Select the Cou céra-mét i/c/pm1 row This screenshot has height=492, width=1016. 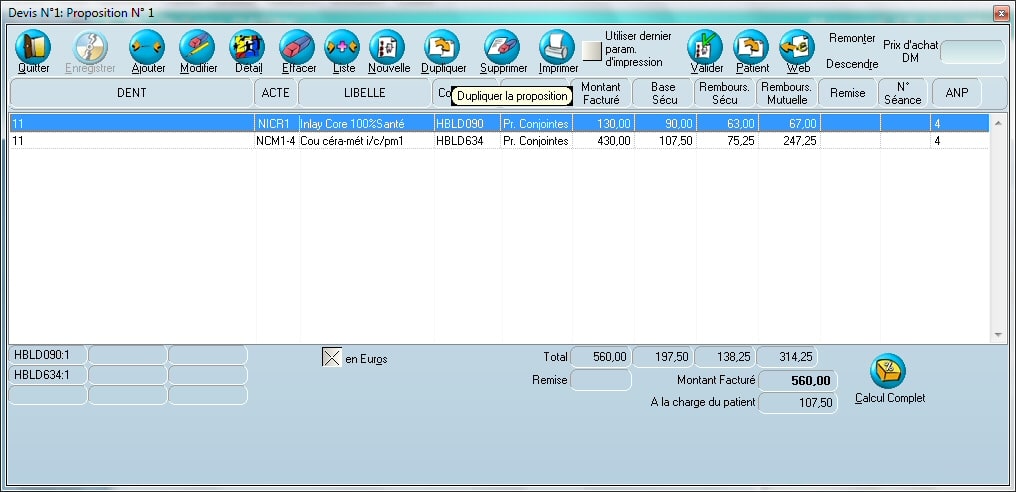click(364, 141)
